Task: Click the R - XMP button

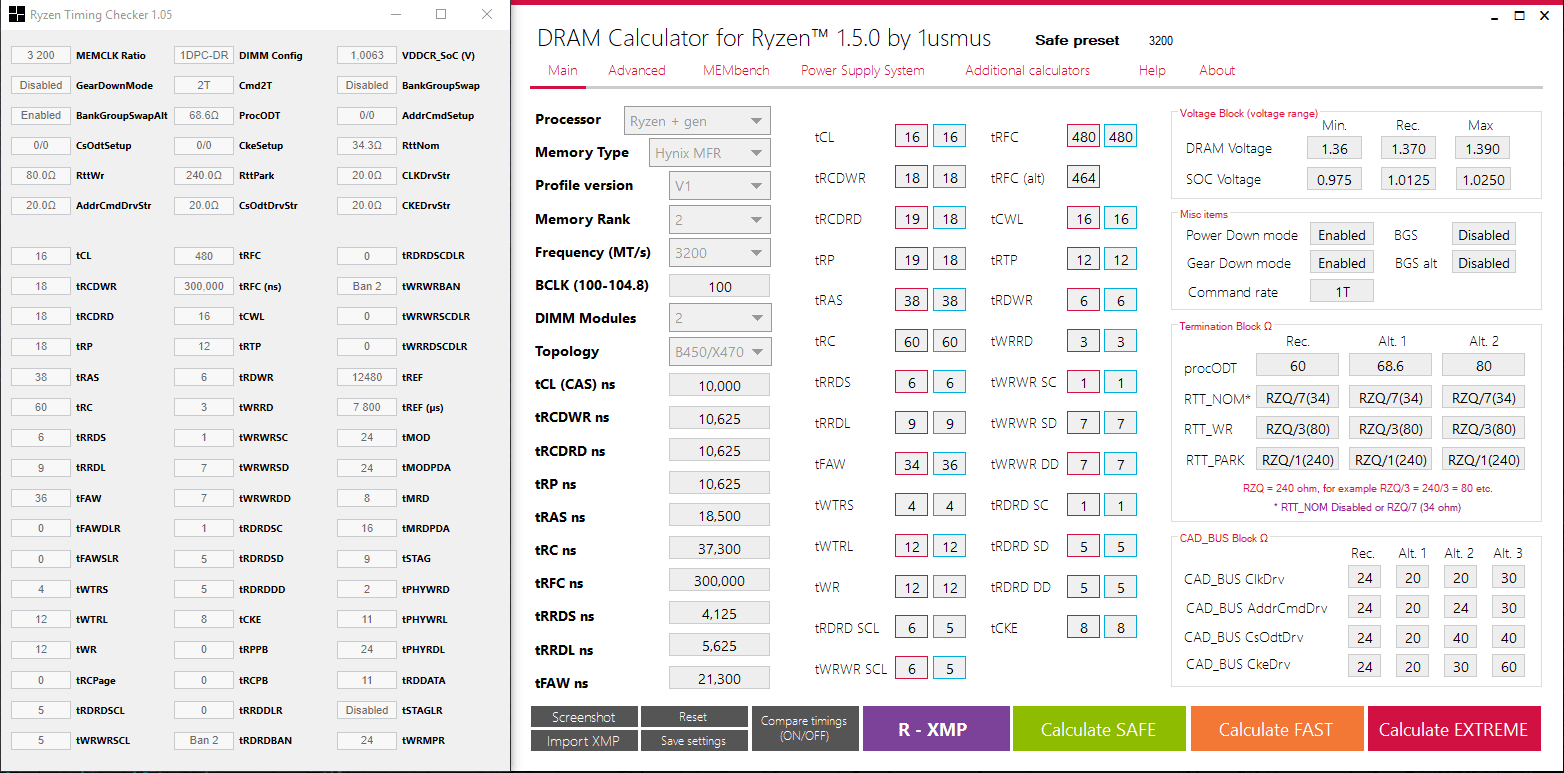Action: 936,729
